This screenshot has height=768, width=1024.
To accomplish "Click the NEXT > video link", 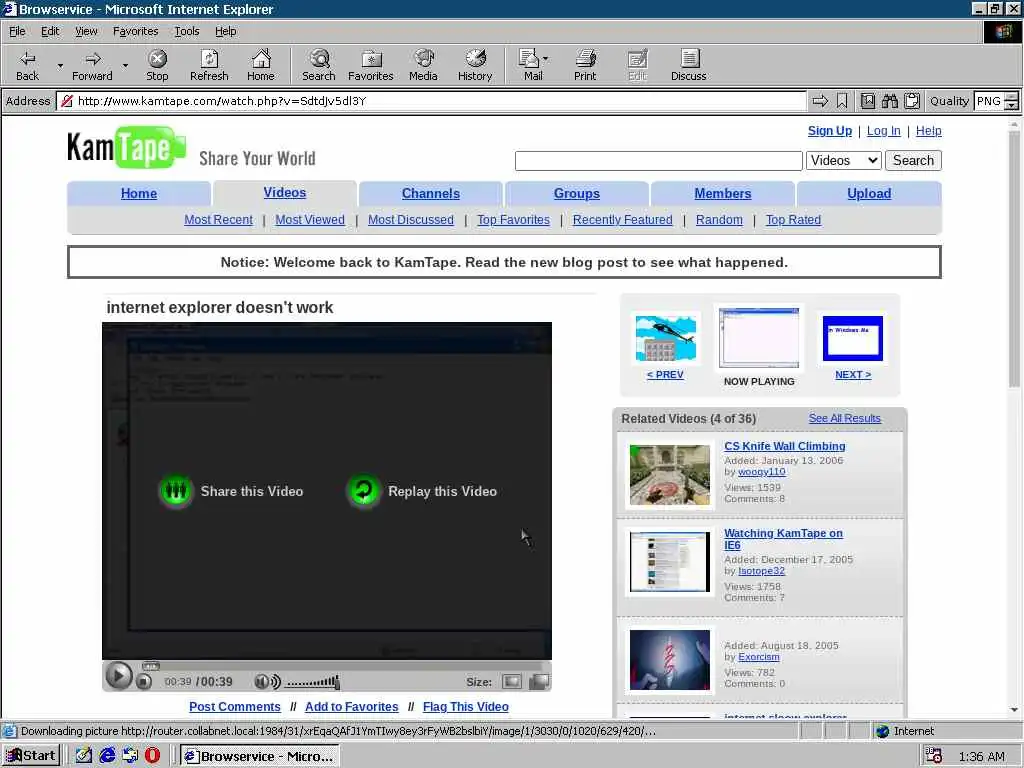I will pos(853,375).
